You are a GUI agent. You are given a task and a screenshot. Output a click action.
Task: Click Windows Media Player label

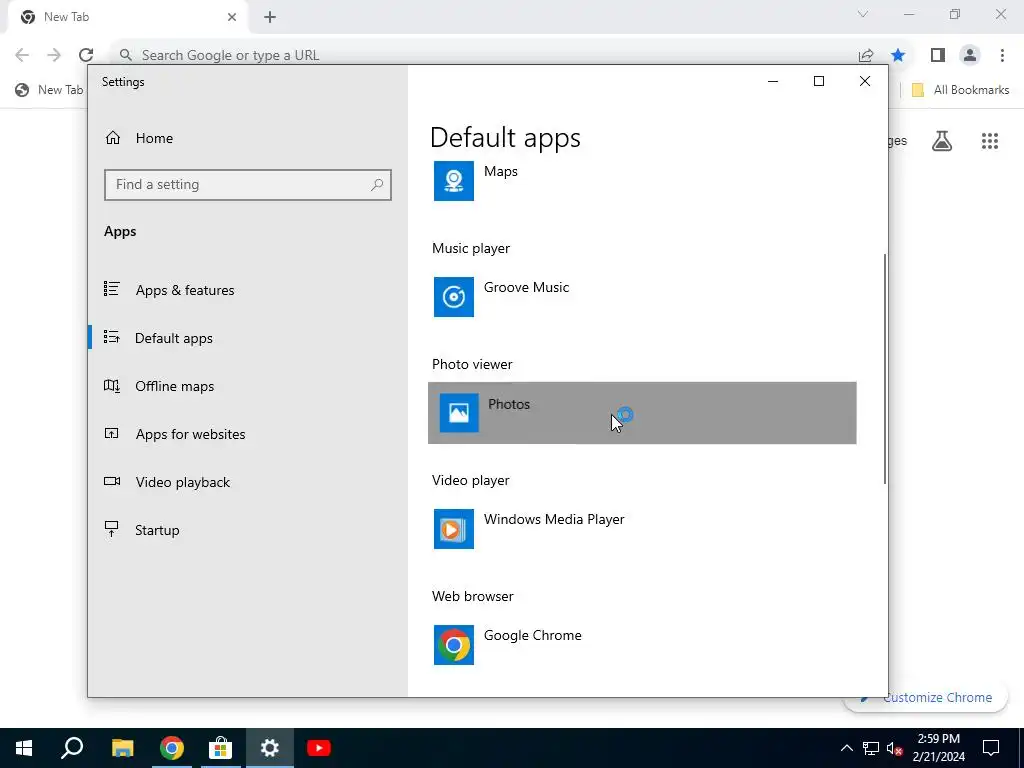tap(554, 519)
